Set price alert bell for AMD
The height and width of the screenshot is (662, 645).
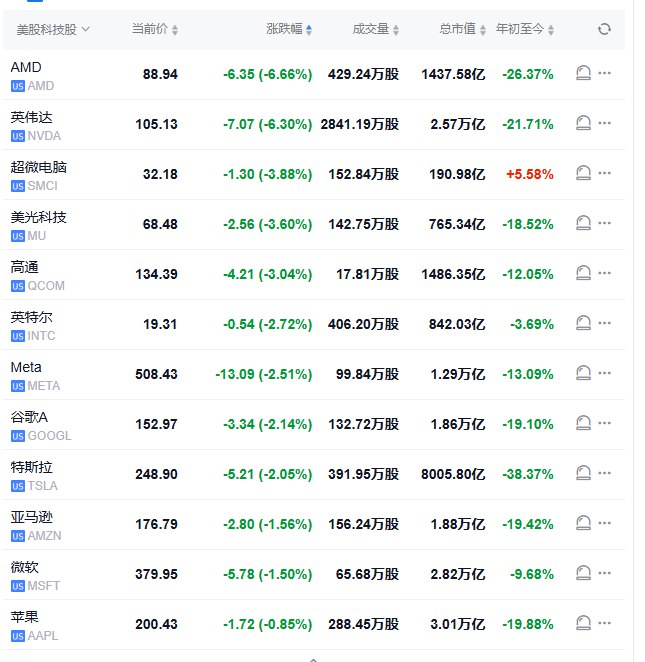(x=583, y=73)
